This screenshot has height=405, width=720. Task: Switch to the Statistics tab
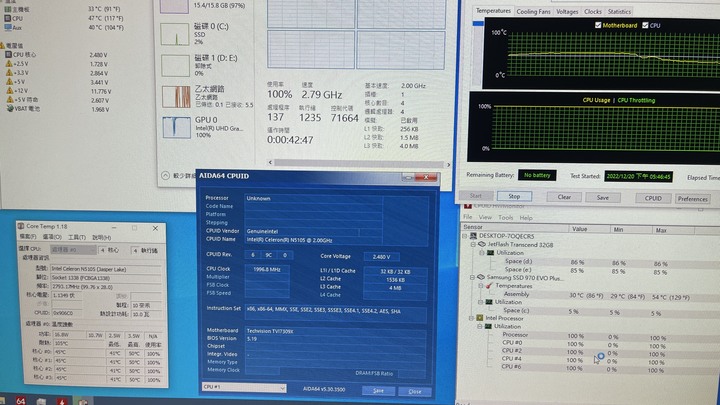click(619, 11)
